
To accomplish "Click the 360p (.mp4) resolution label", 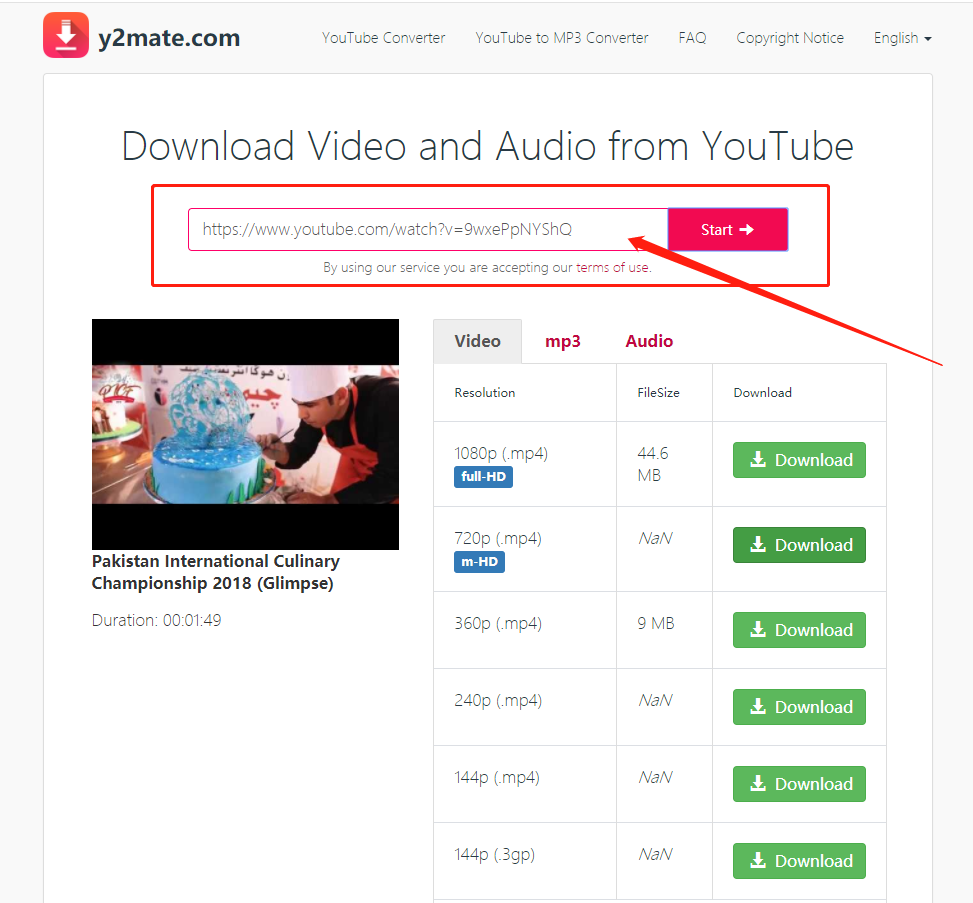I will click(x=498, y=623).
